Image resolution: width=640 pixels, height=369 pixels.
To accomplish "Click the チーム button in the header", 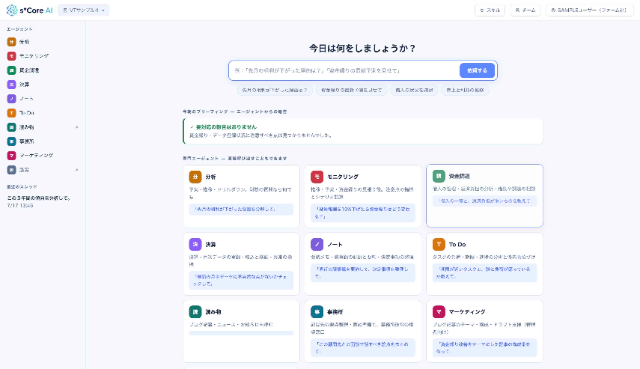I will coord(525,10).
